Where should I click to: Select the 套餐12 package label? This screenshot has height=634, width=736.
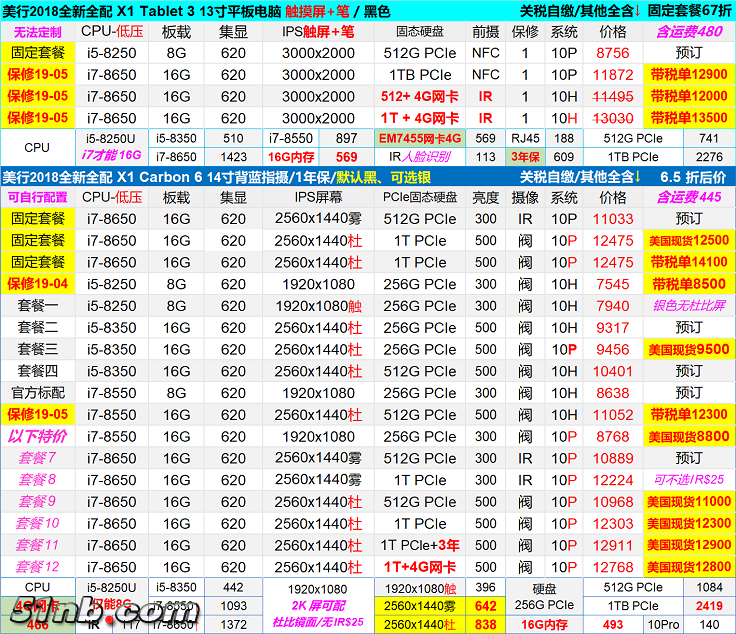[38, 567]
